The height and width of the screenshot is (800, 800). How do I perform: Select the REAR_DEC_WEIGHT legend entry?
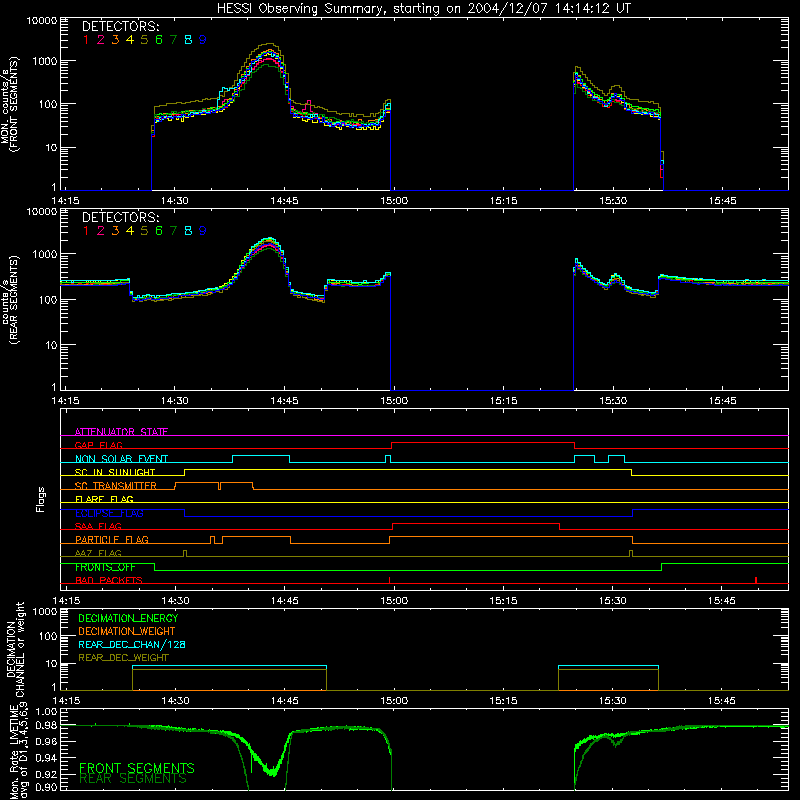123,658
